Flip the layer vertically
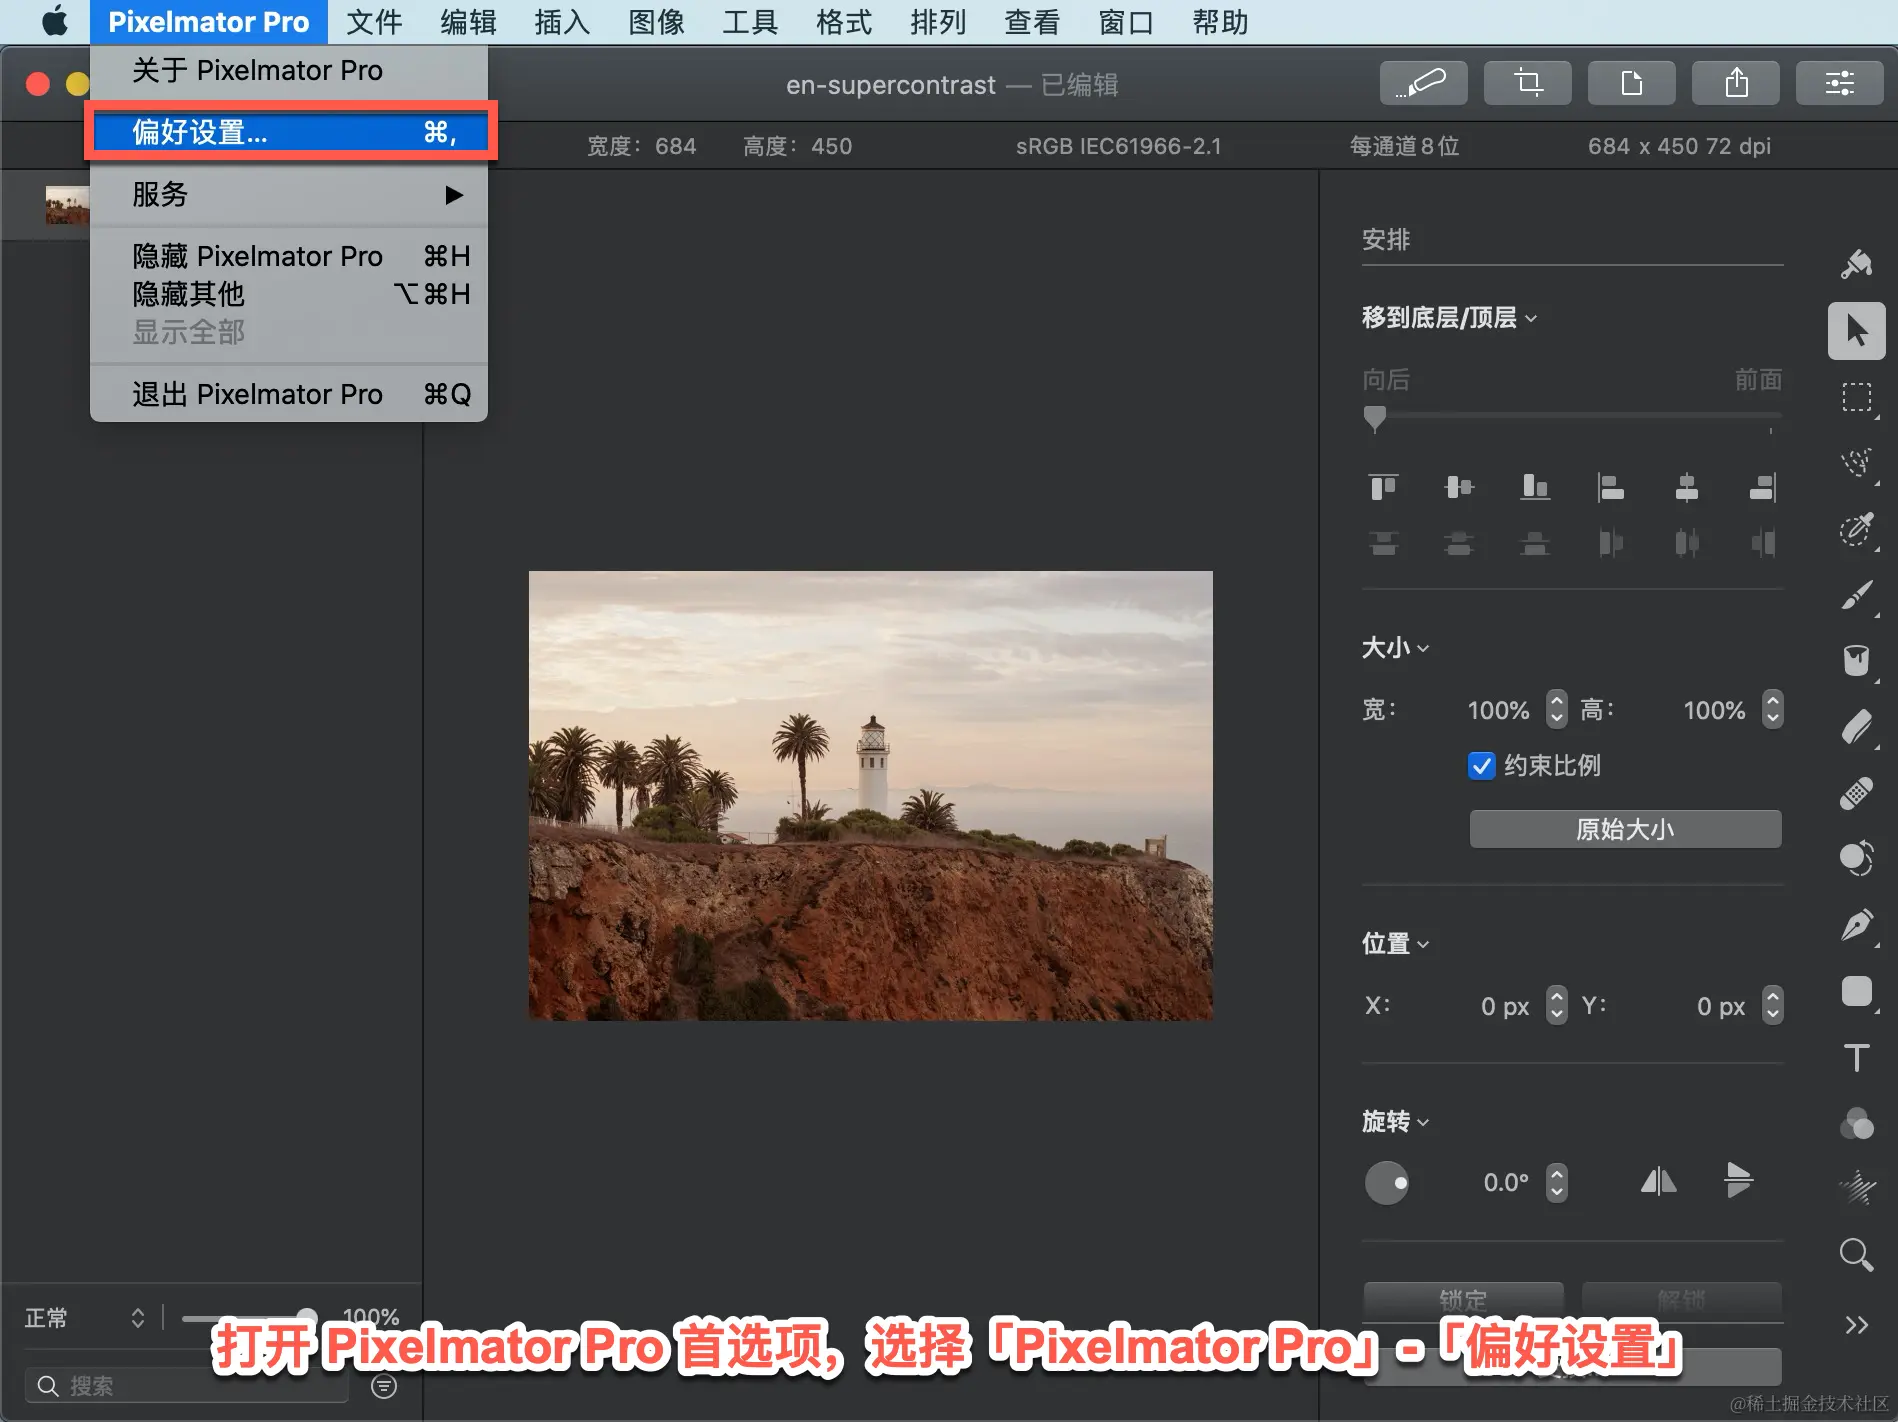The width and height of the screenshot is (1898, 1422). click(x=1739, y=1180)
